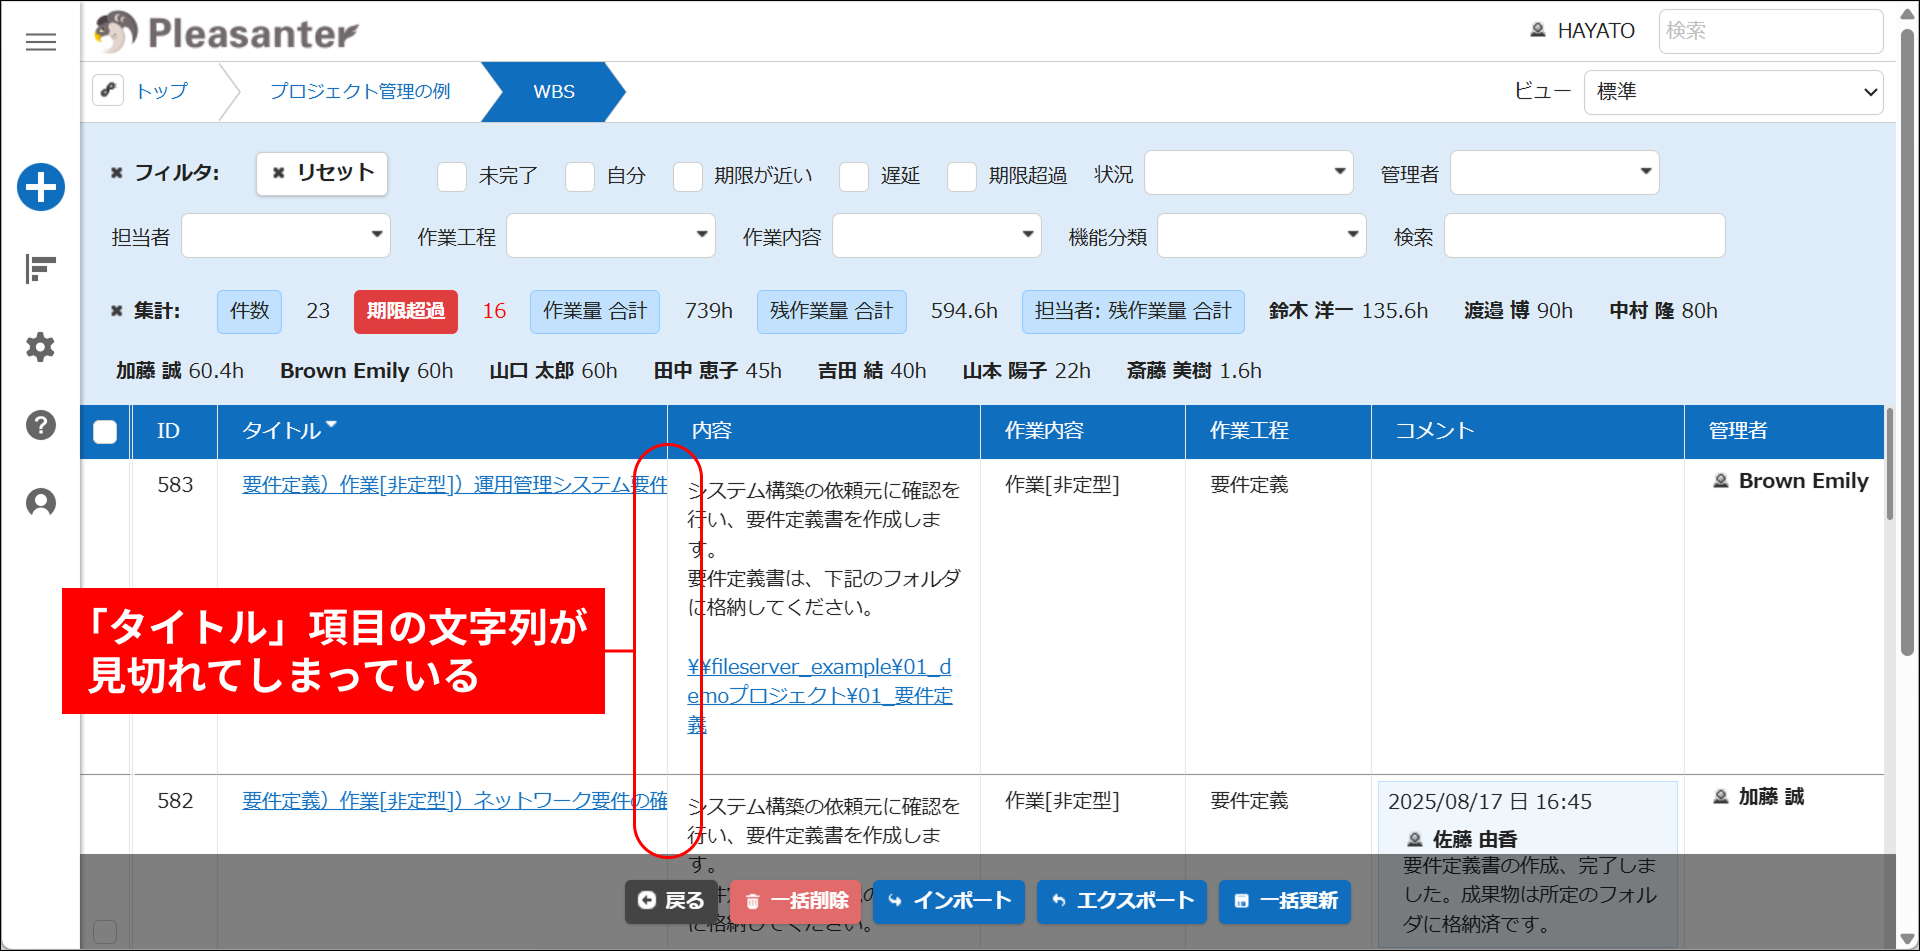
Task: Click the filter 検索 text field
Action: point(1585,236)
